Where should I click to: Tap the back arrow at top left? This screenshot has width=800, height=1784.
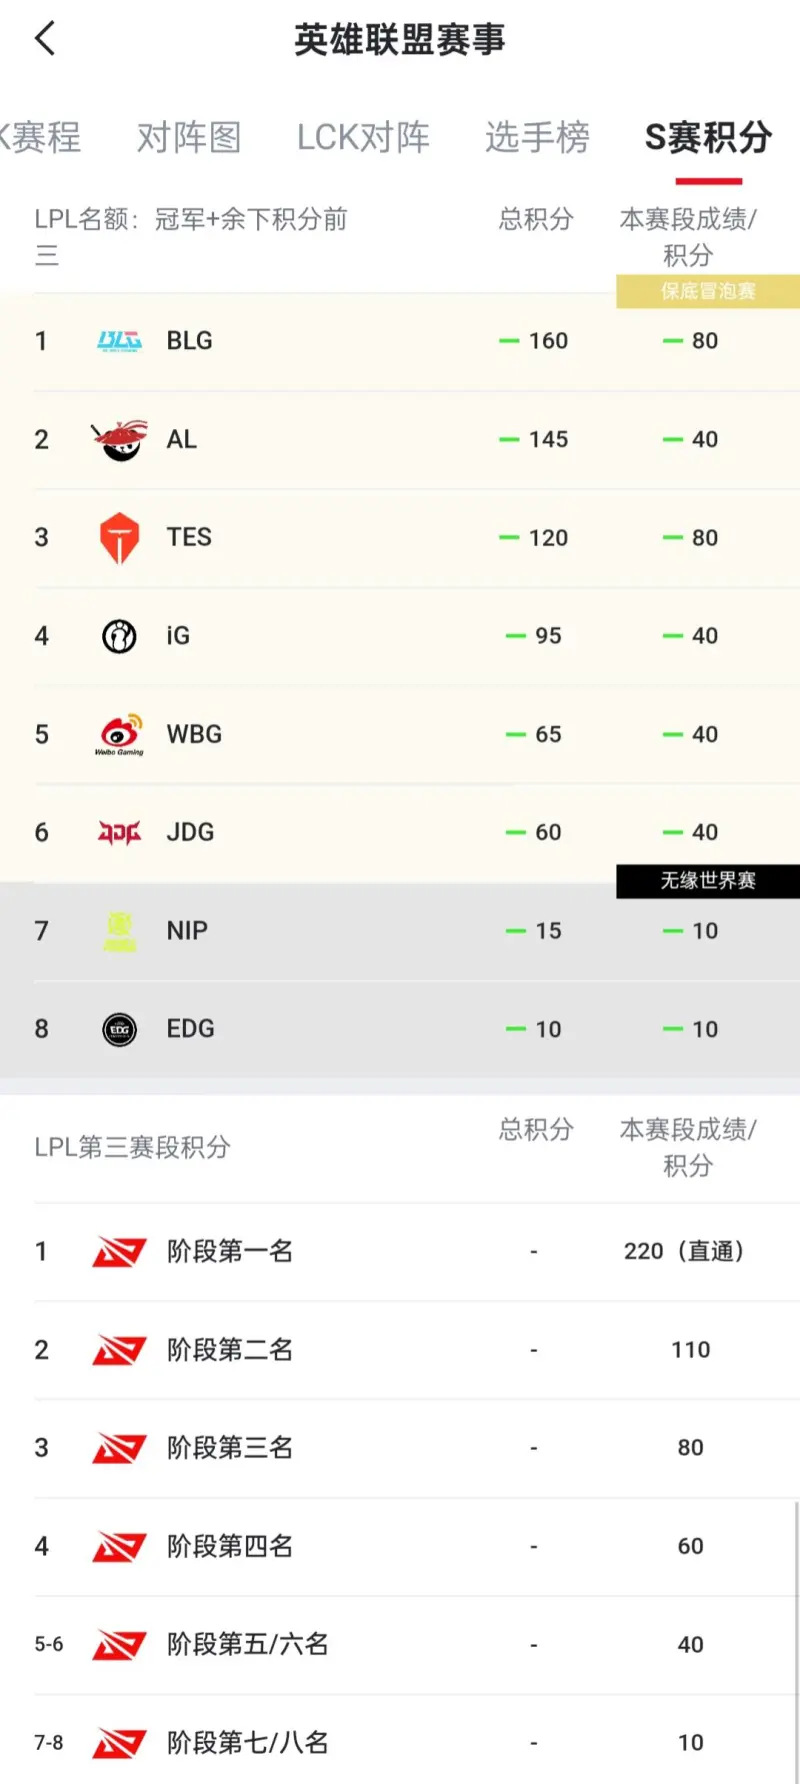pyautogui.click(x=42, y=37)
